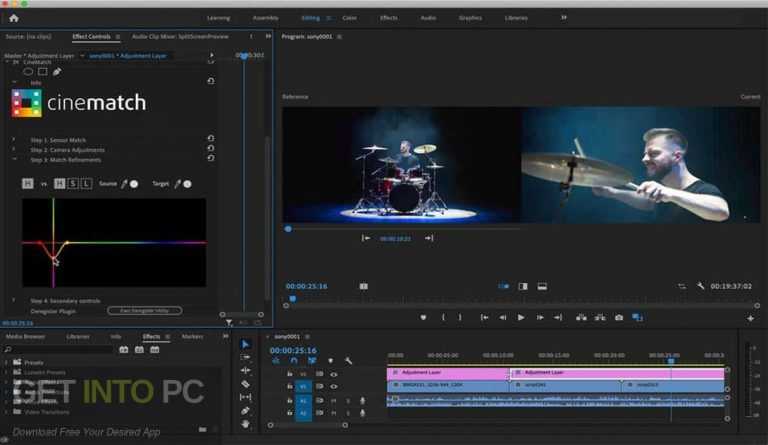Screen dimensions: 768x445
Task: Switch to the Color workspace tab
Action: click(349, 18)
